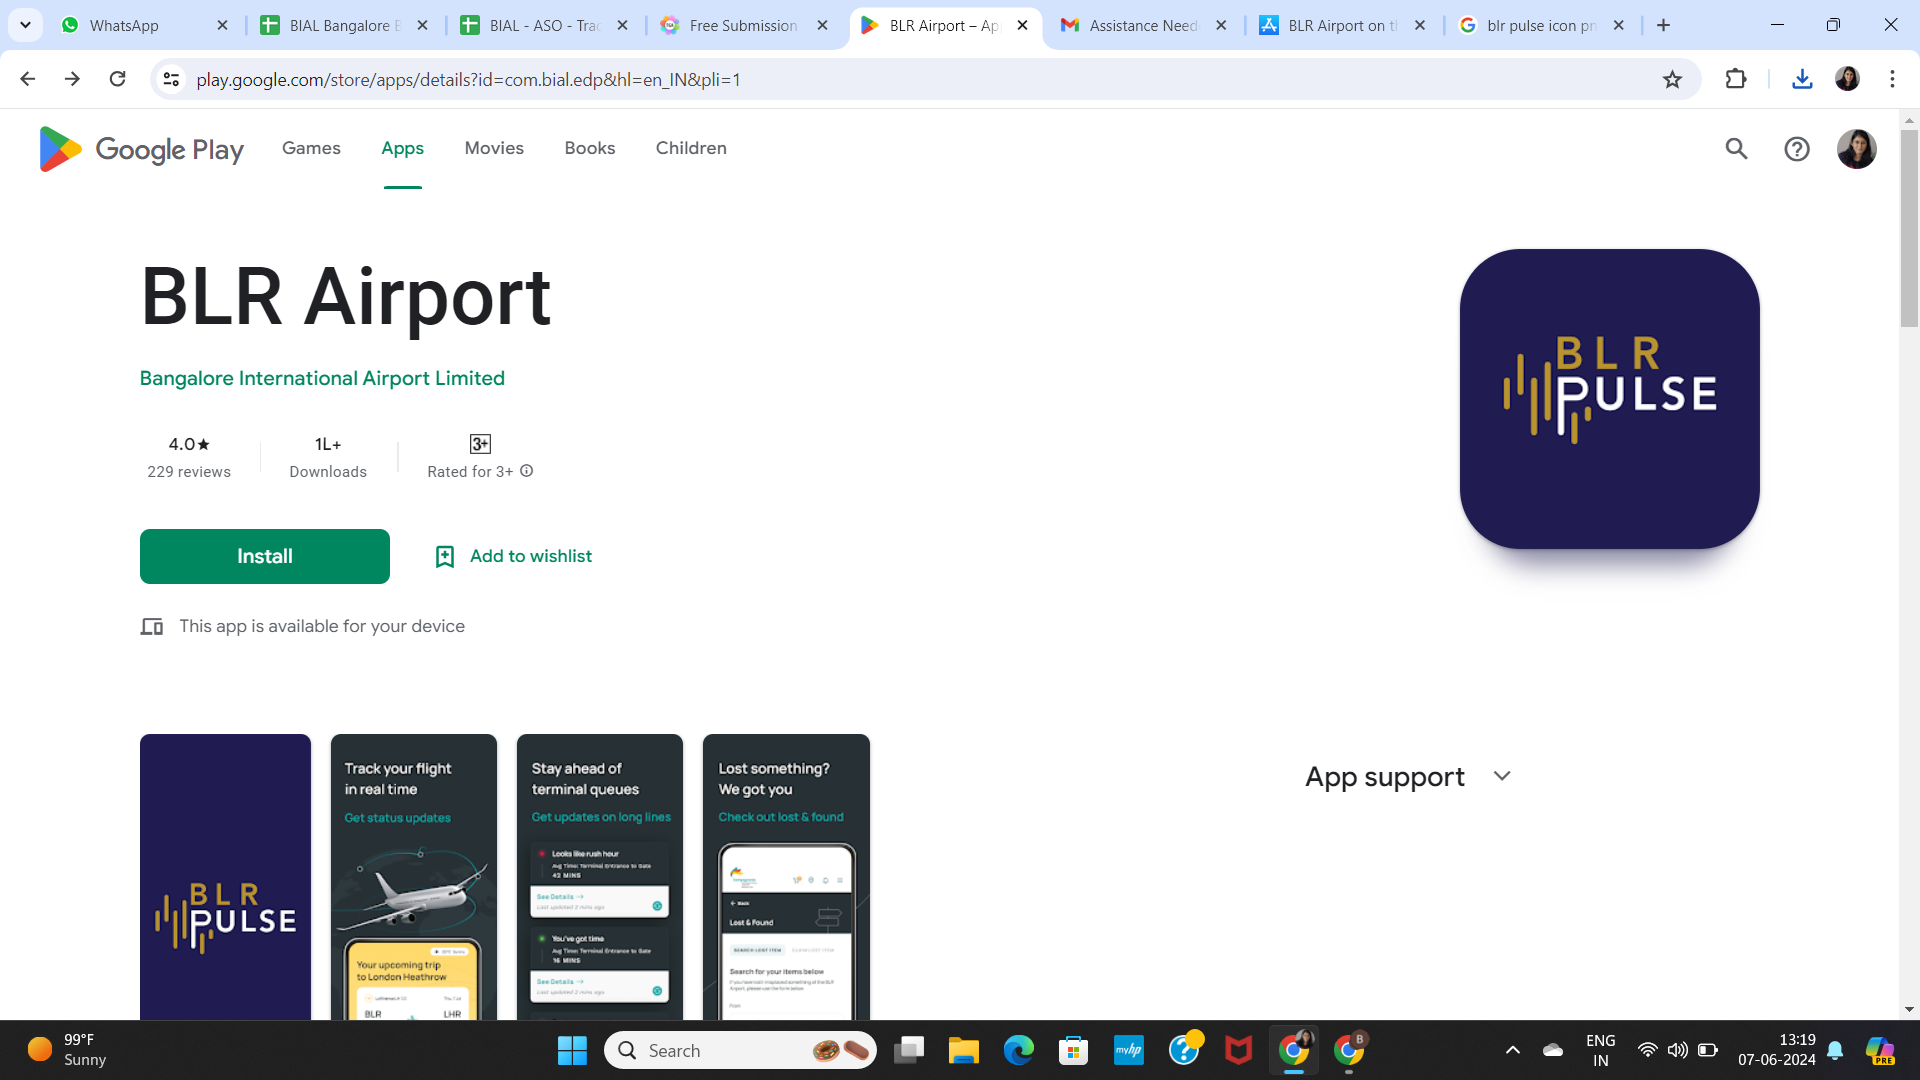
Task: Open the BLR Pulse splash screenshot
Action: [x=225, y=877]
